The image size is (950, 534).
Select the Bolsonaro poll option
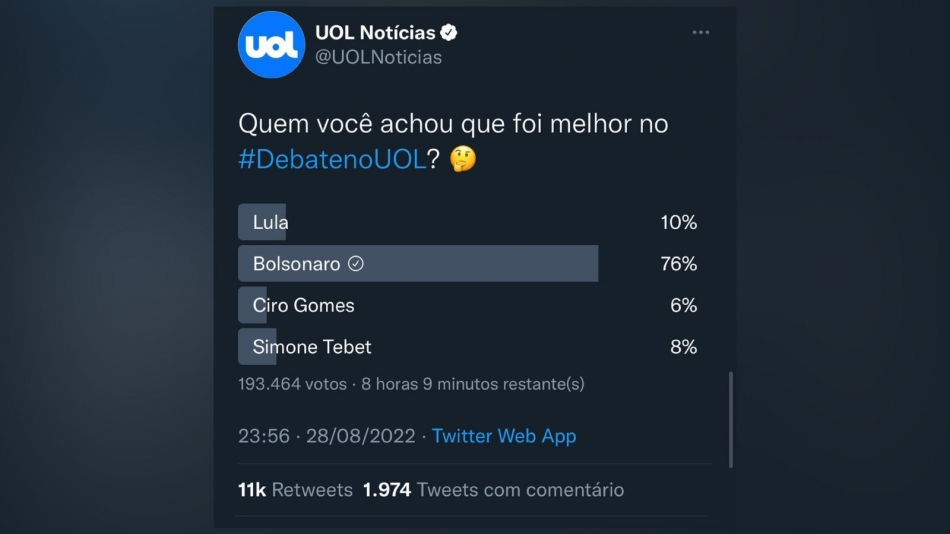pos(297,264)
